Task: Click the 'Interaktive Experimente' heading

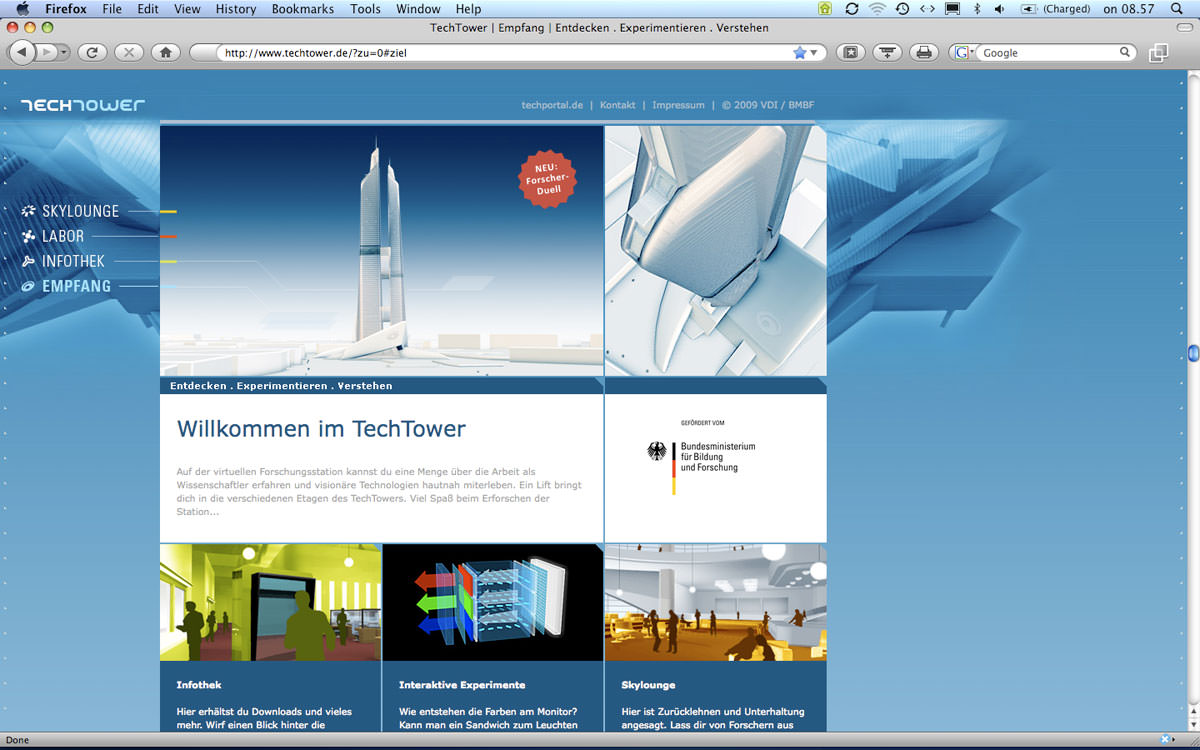Action: (462, 685)
